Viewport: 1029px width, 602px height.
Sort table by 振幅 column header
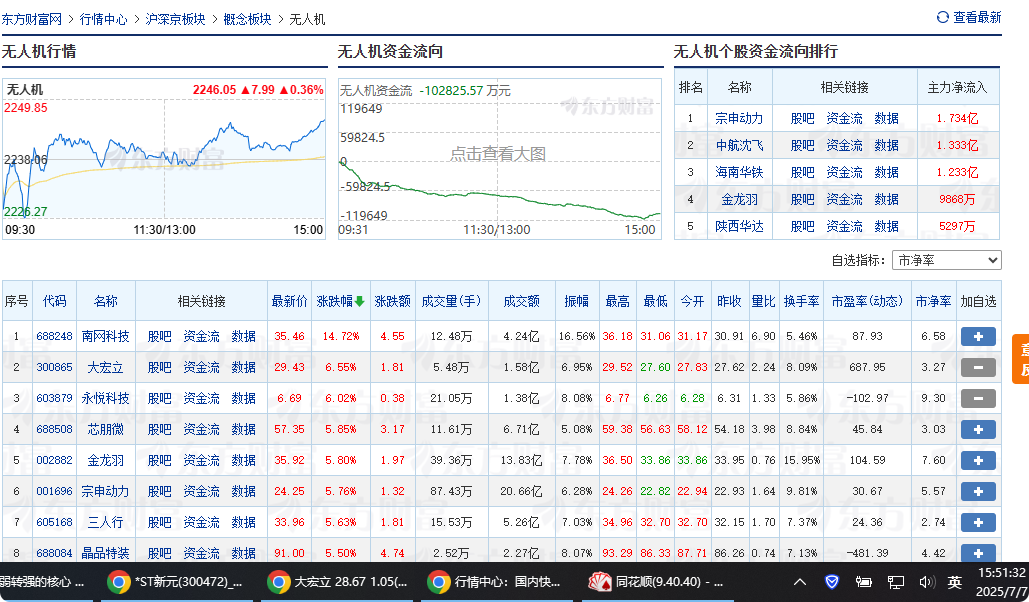(577, 301)
